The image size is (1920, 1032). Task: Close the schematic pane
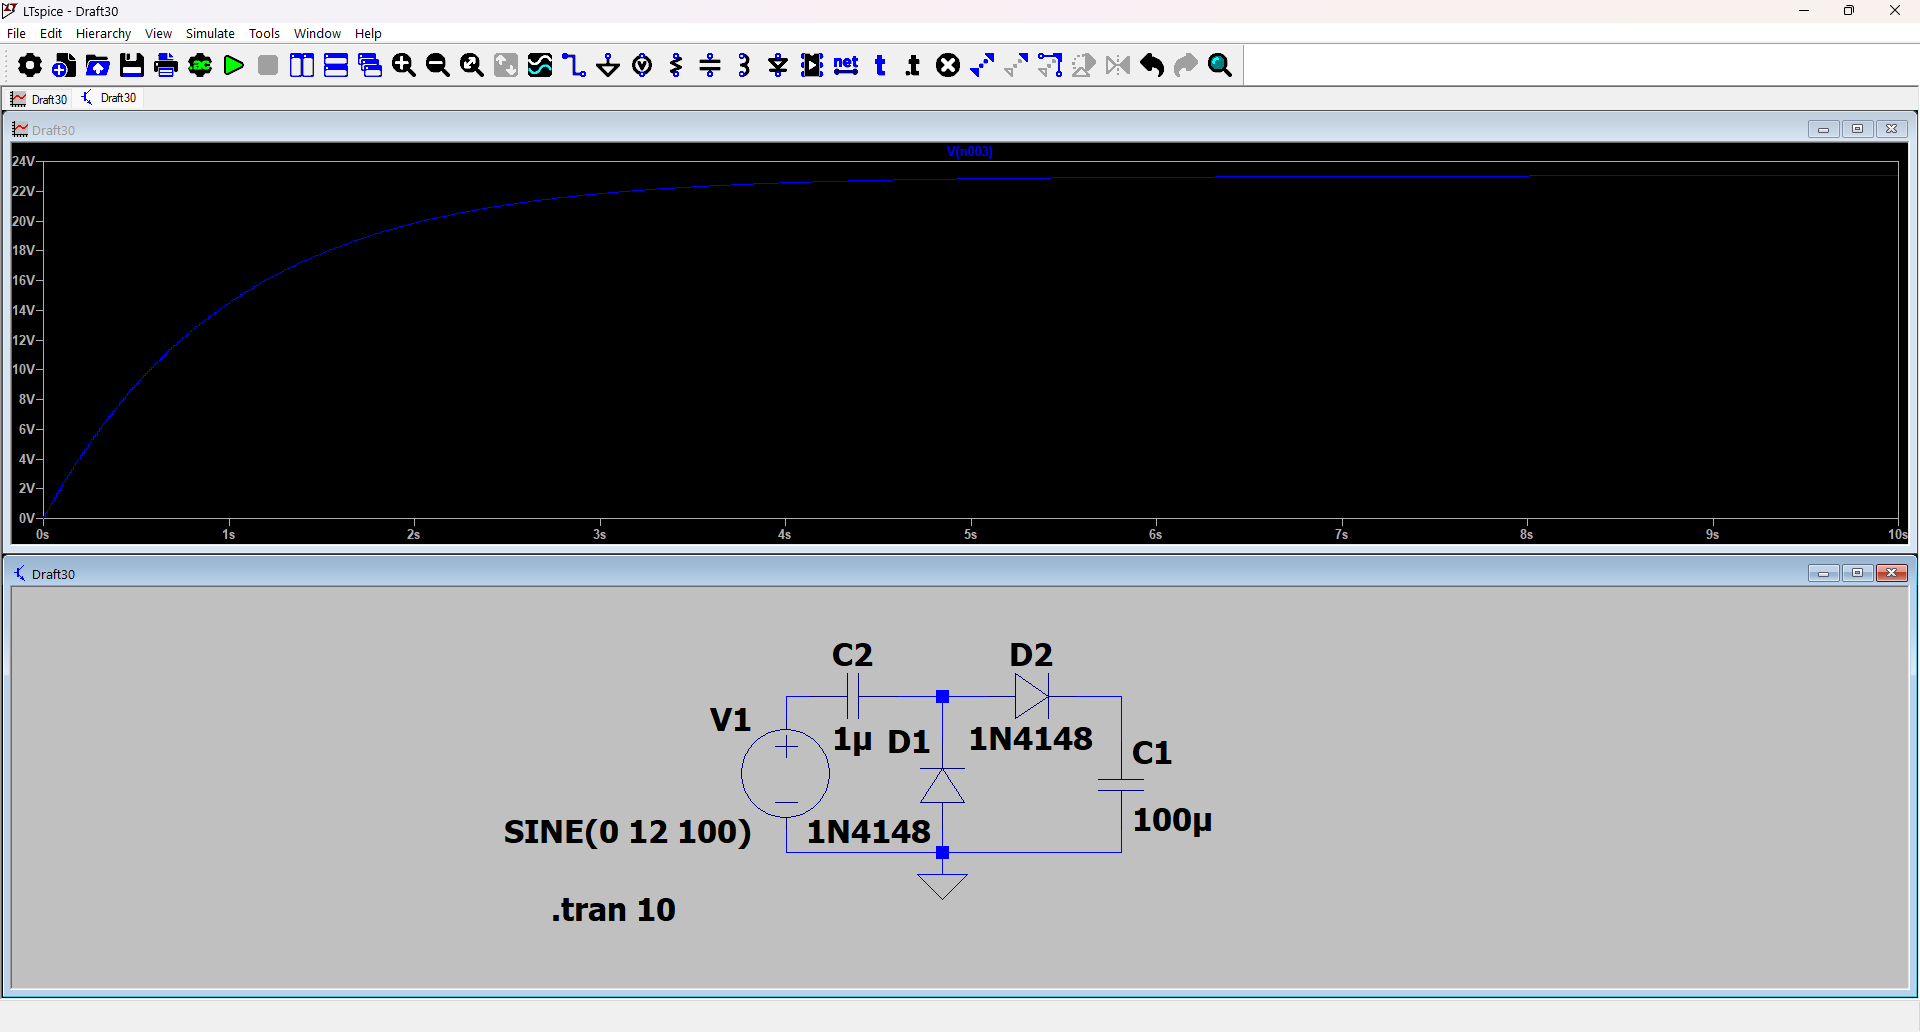point(1892,573)
